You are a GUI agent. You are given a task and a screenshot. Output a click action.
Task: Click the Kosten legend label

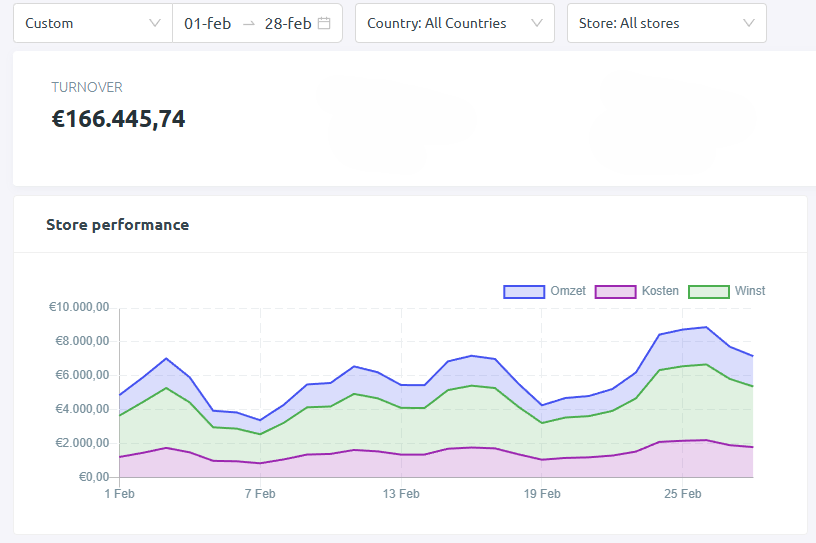click(x=660, y=291)
